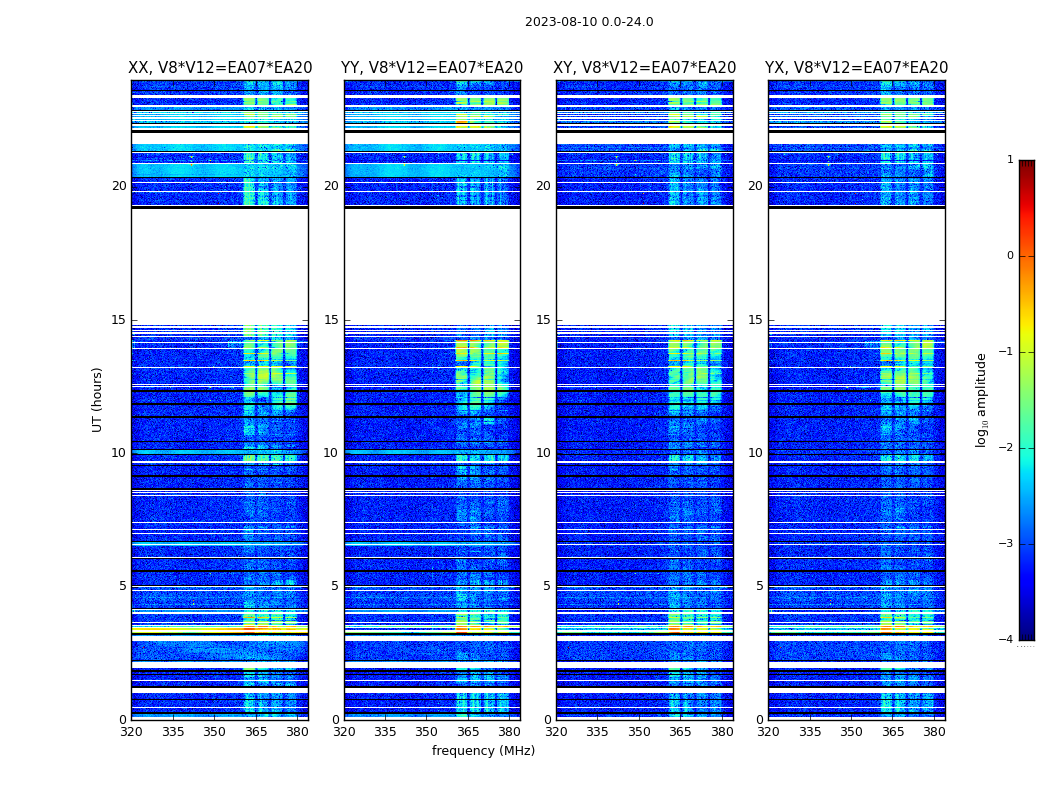
Task: Click the 380 frequency tick under the YX panel
Action: point(934,731)
